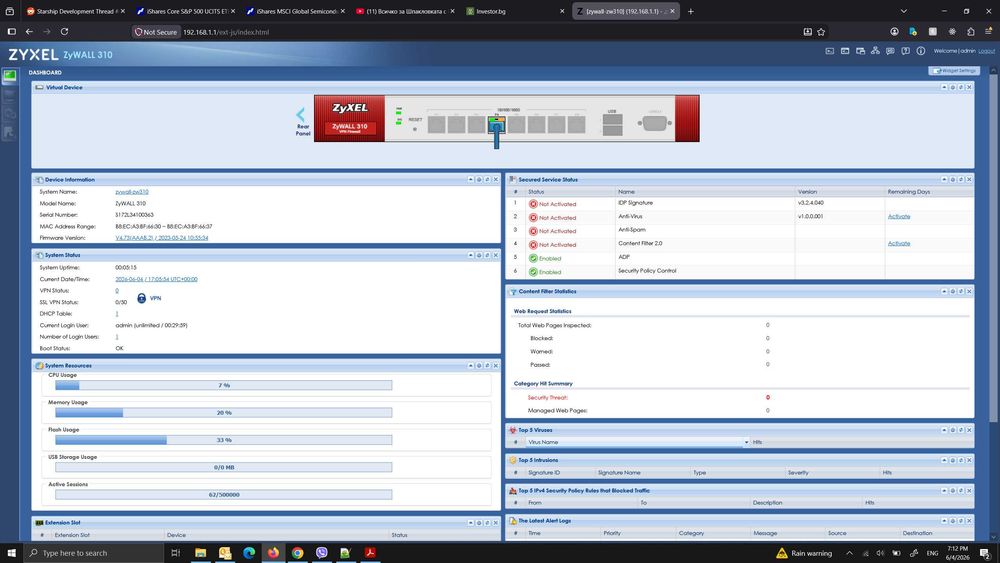The image size is (1000, 563).
Task: Click the Windows taskbar search box
Action: coord(94,553)
